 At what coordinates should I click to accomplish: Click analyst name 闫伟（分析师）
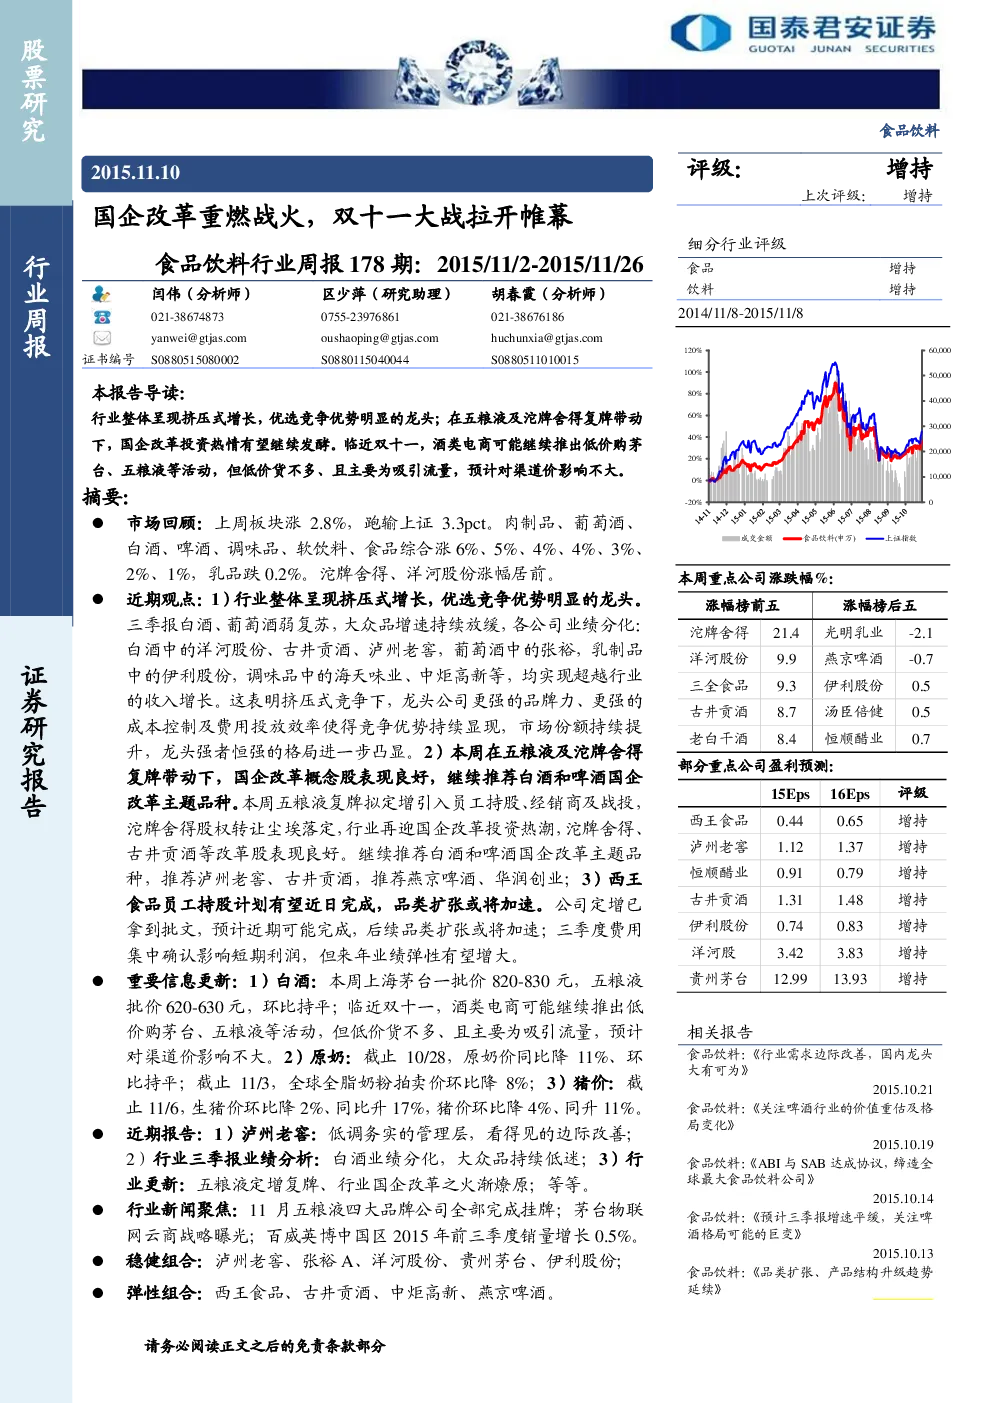[202, 294]
